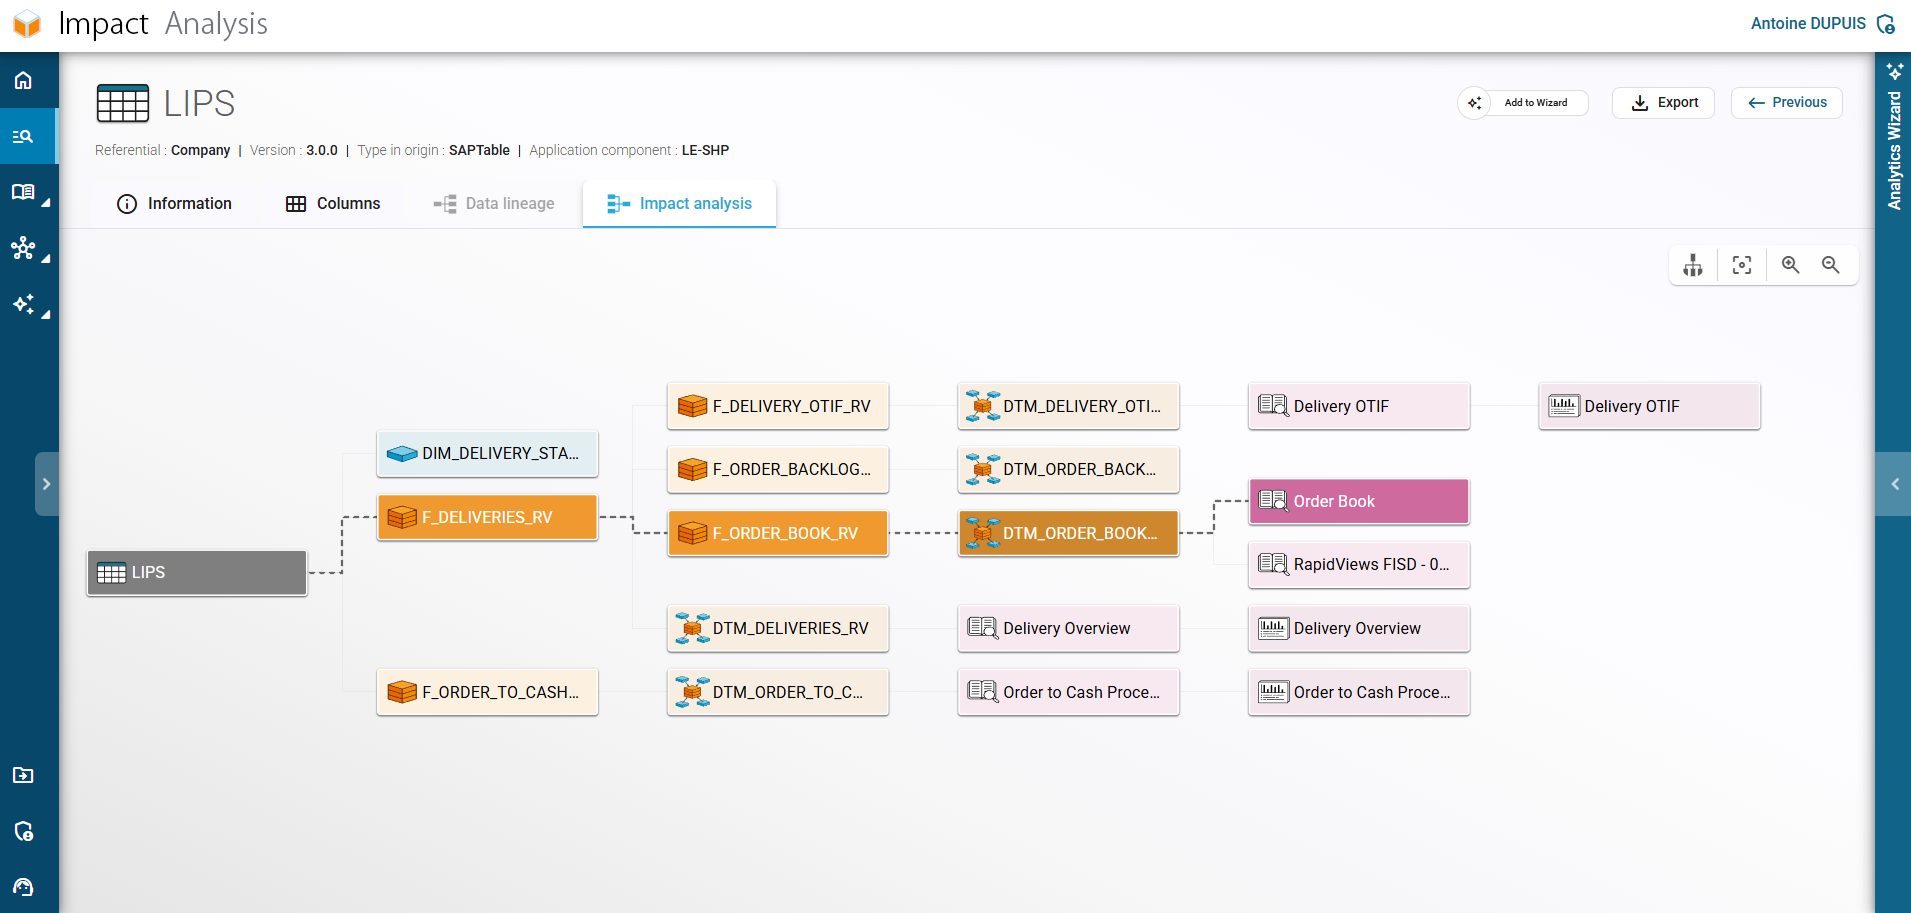This screenshot has height=913, width=1911.
Task: Expand the network graph sidebar submenu arrow
Action: [x=46, y=259]
